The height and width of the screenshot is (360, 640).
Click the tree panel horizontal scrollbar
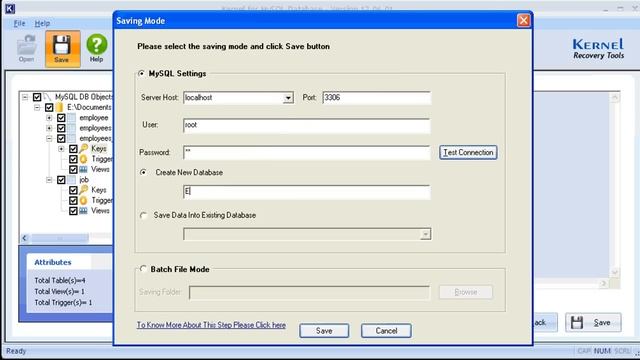60,238
